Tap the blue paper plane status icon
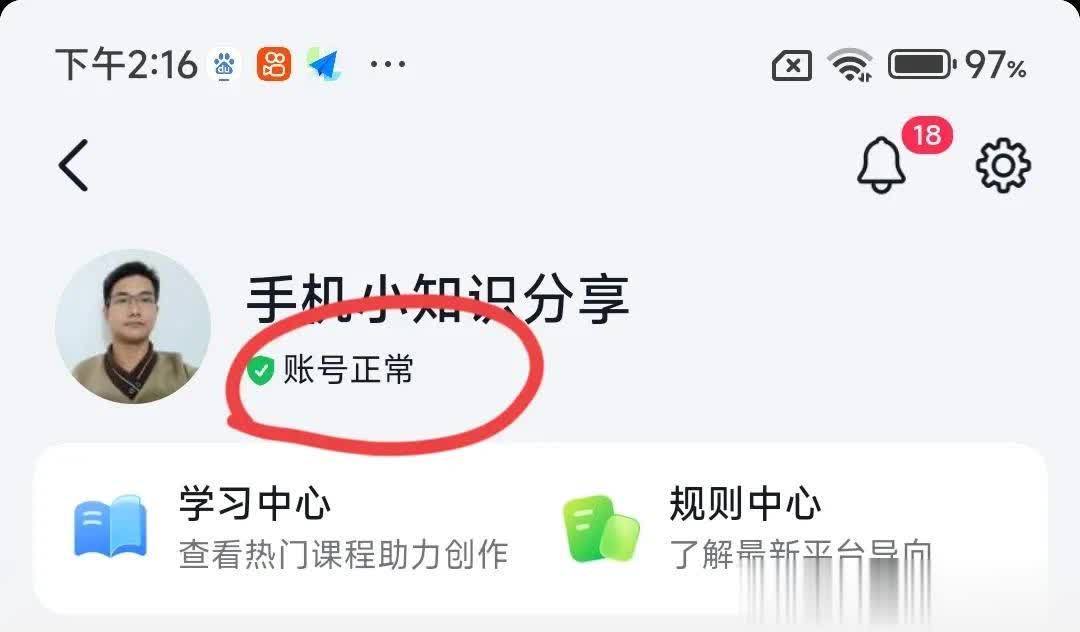1080x632 pixels. [323, 65]
